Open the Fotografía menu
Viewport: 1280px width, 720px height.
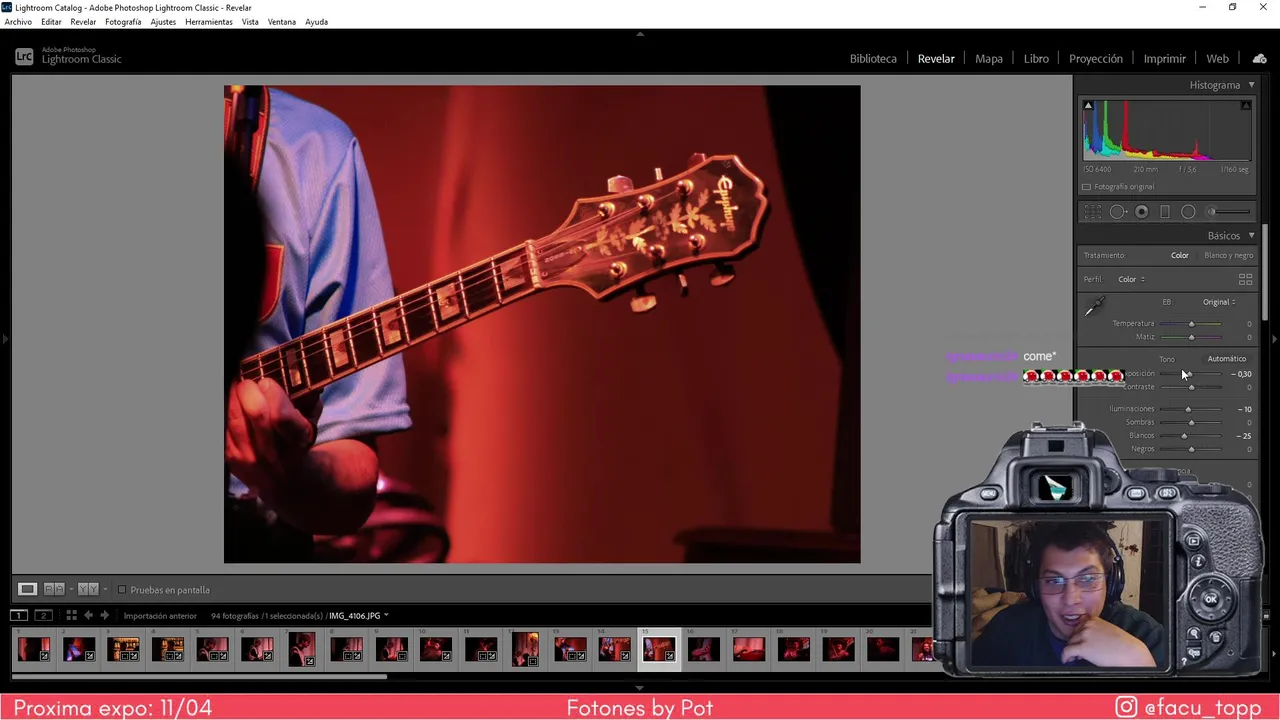pos(123,22)
